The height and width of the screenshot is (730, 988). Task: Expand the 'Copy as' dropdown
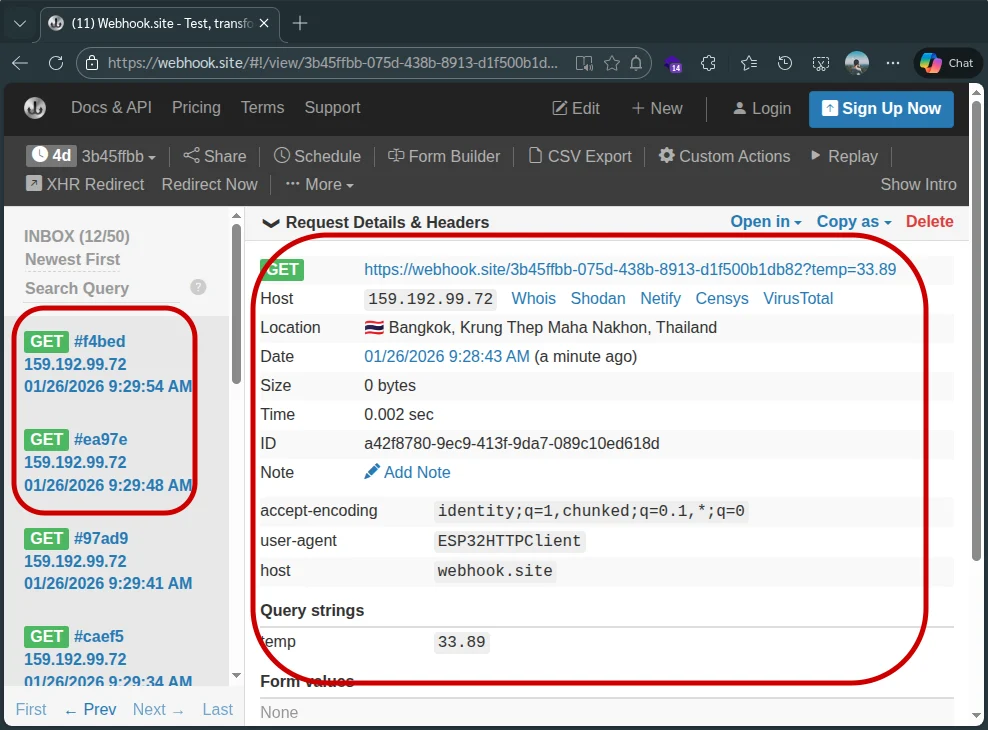click(x=853, y=222)
